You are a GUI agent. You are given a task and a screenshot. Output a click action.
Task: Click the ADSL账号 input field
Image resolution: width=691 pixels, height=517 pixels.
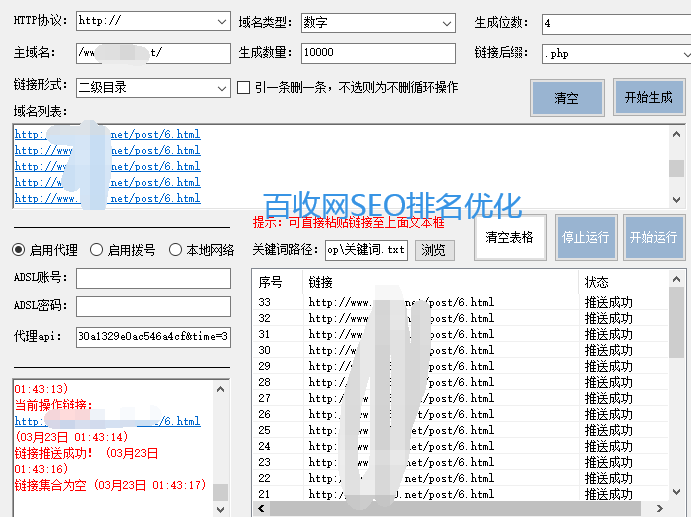153,279
